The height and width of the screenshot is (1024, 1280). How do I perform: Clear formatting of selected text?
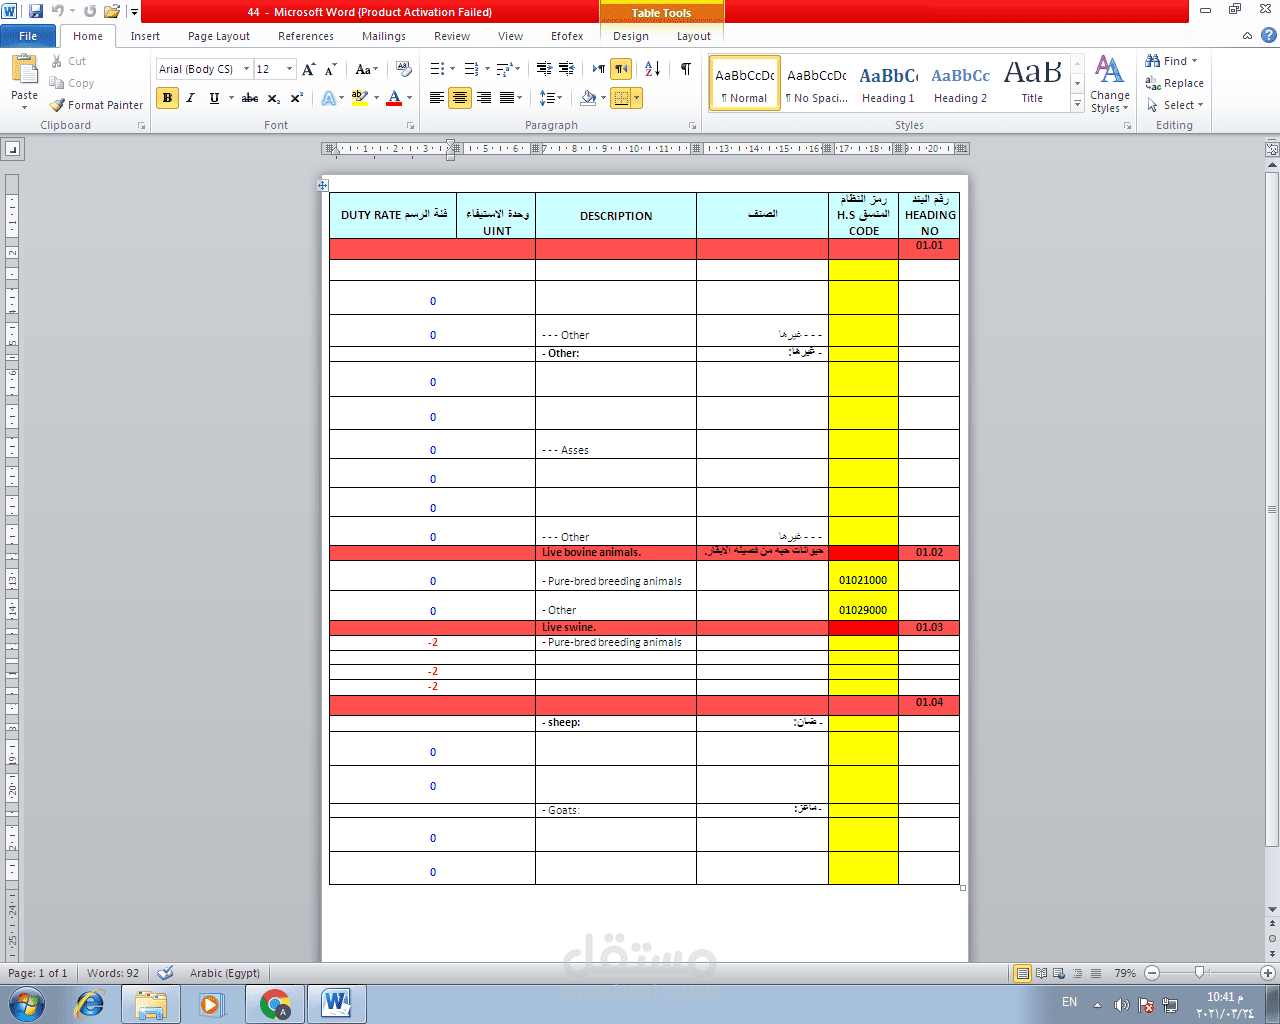point(404,69)
